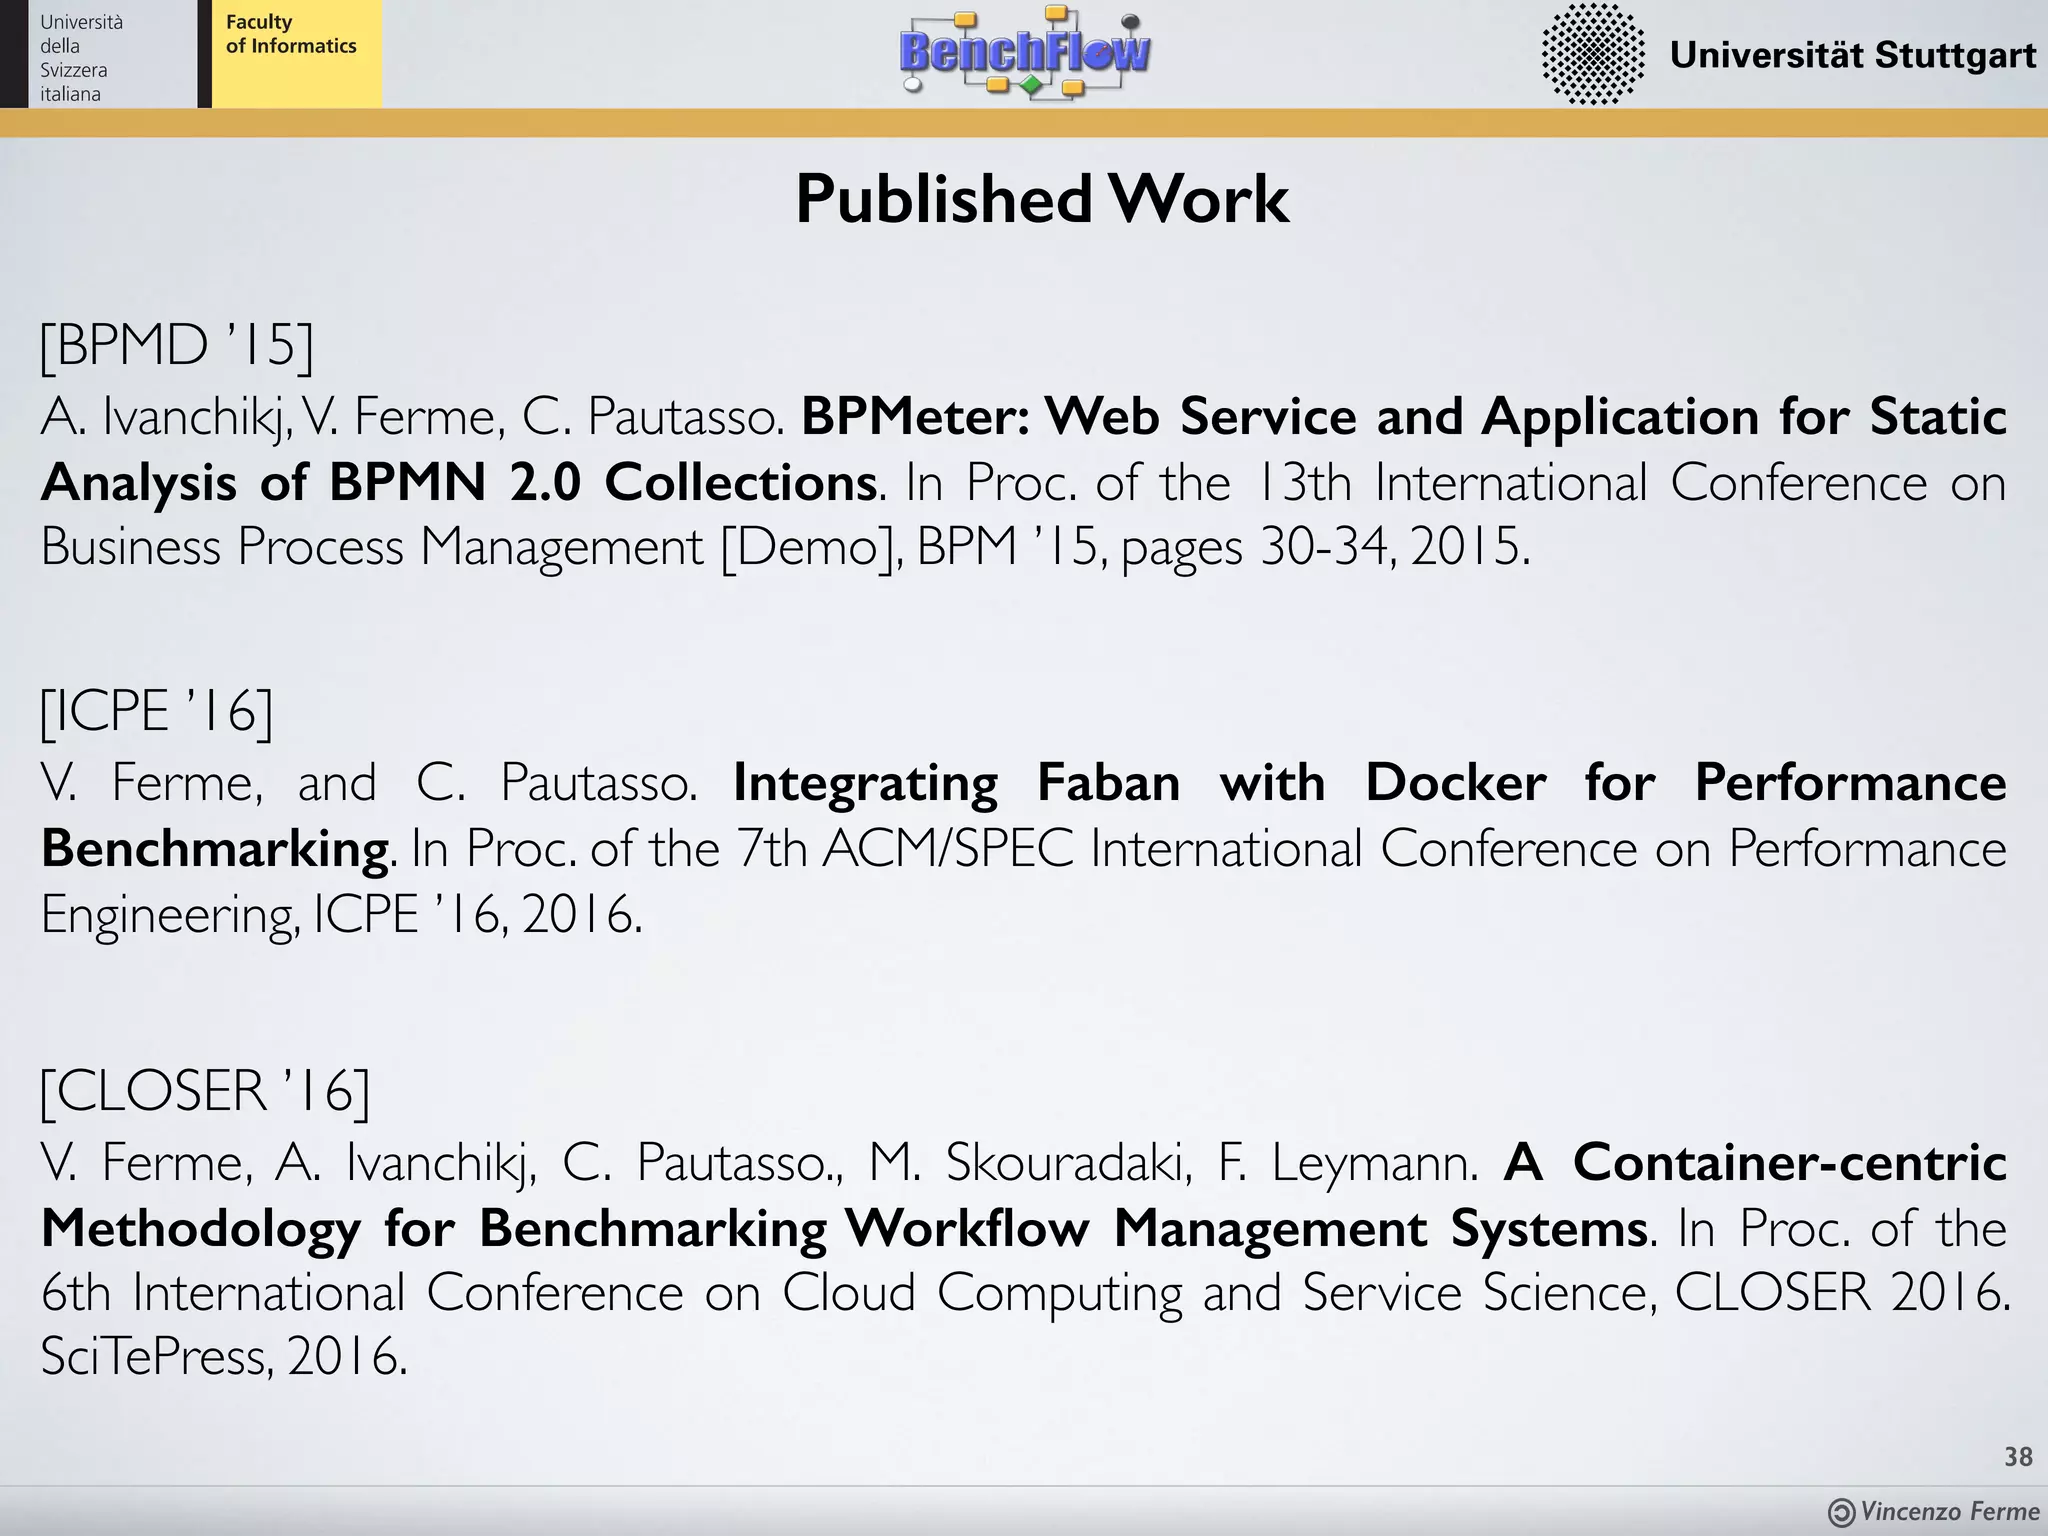Screen dimensions: 2048x1536
Task: Click the Università della Svizzera italiana logo
Action: 99,54
